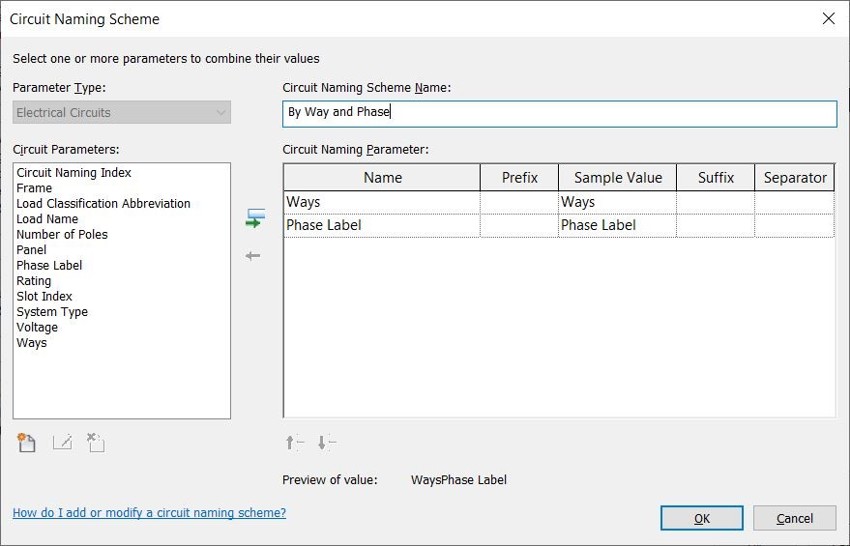Image resolution: width=850 pixels, height=546 pixels.
Task: Select System Type parameter
Action: (x=52, y=312)
